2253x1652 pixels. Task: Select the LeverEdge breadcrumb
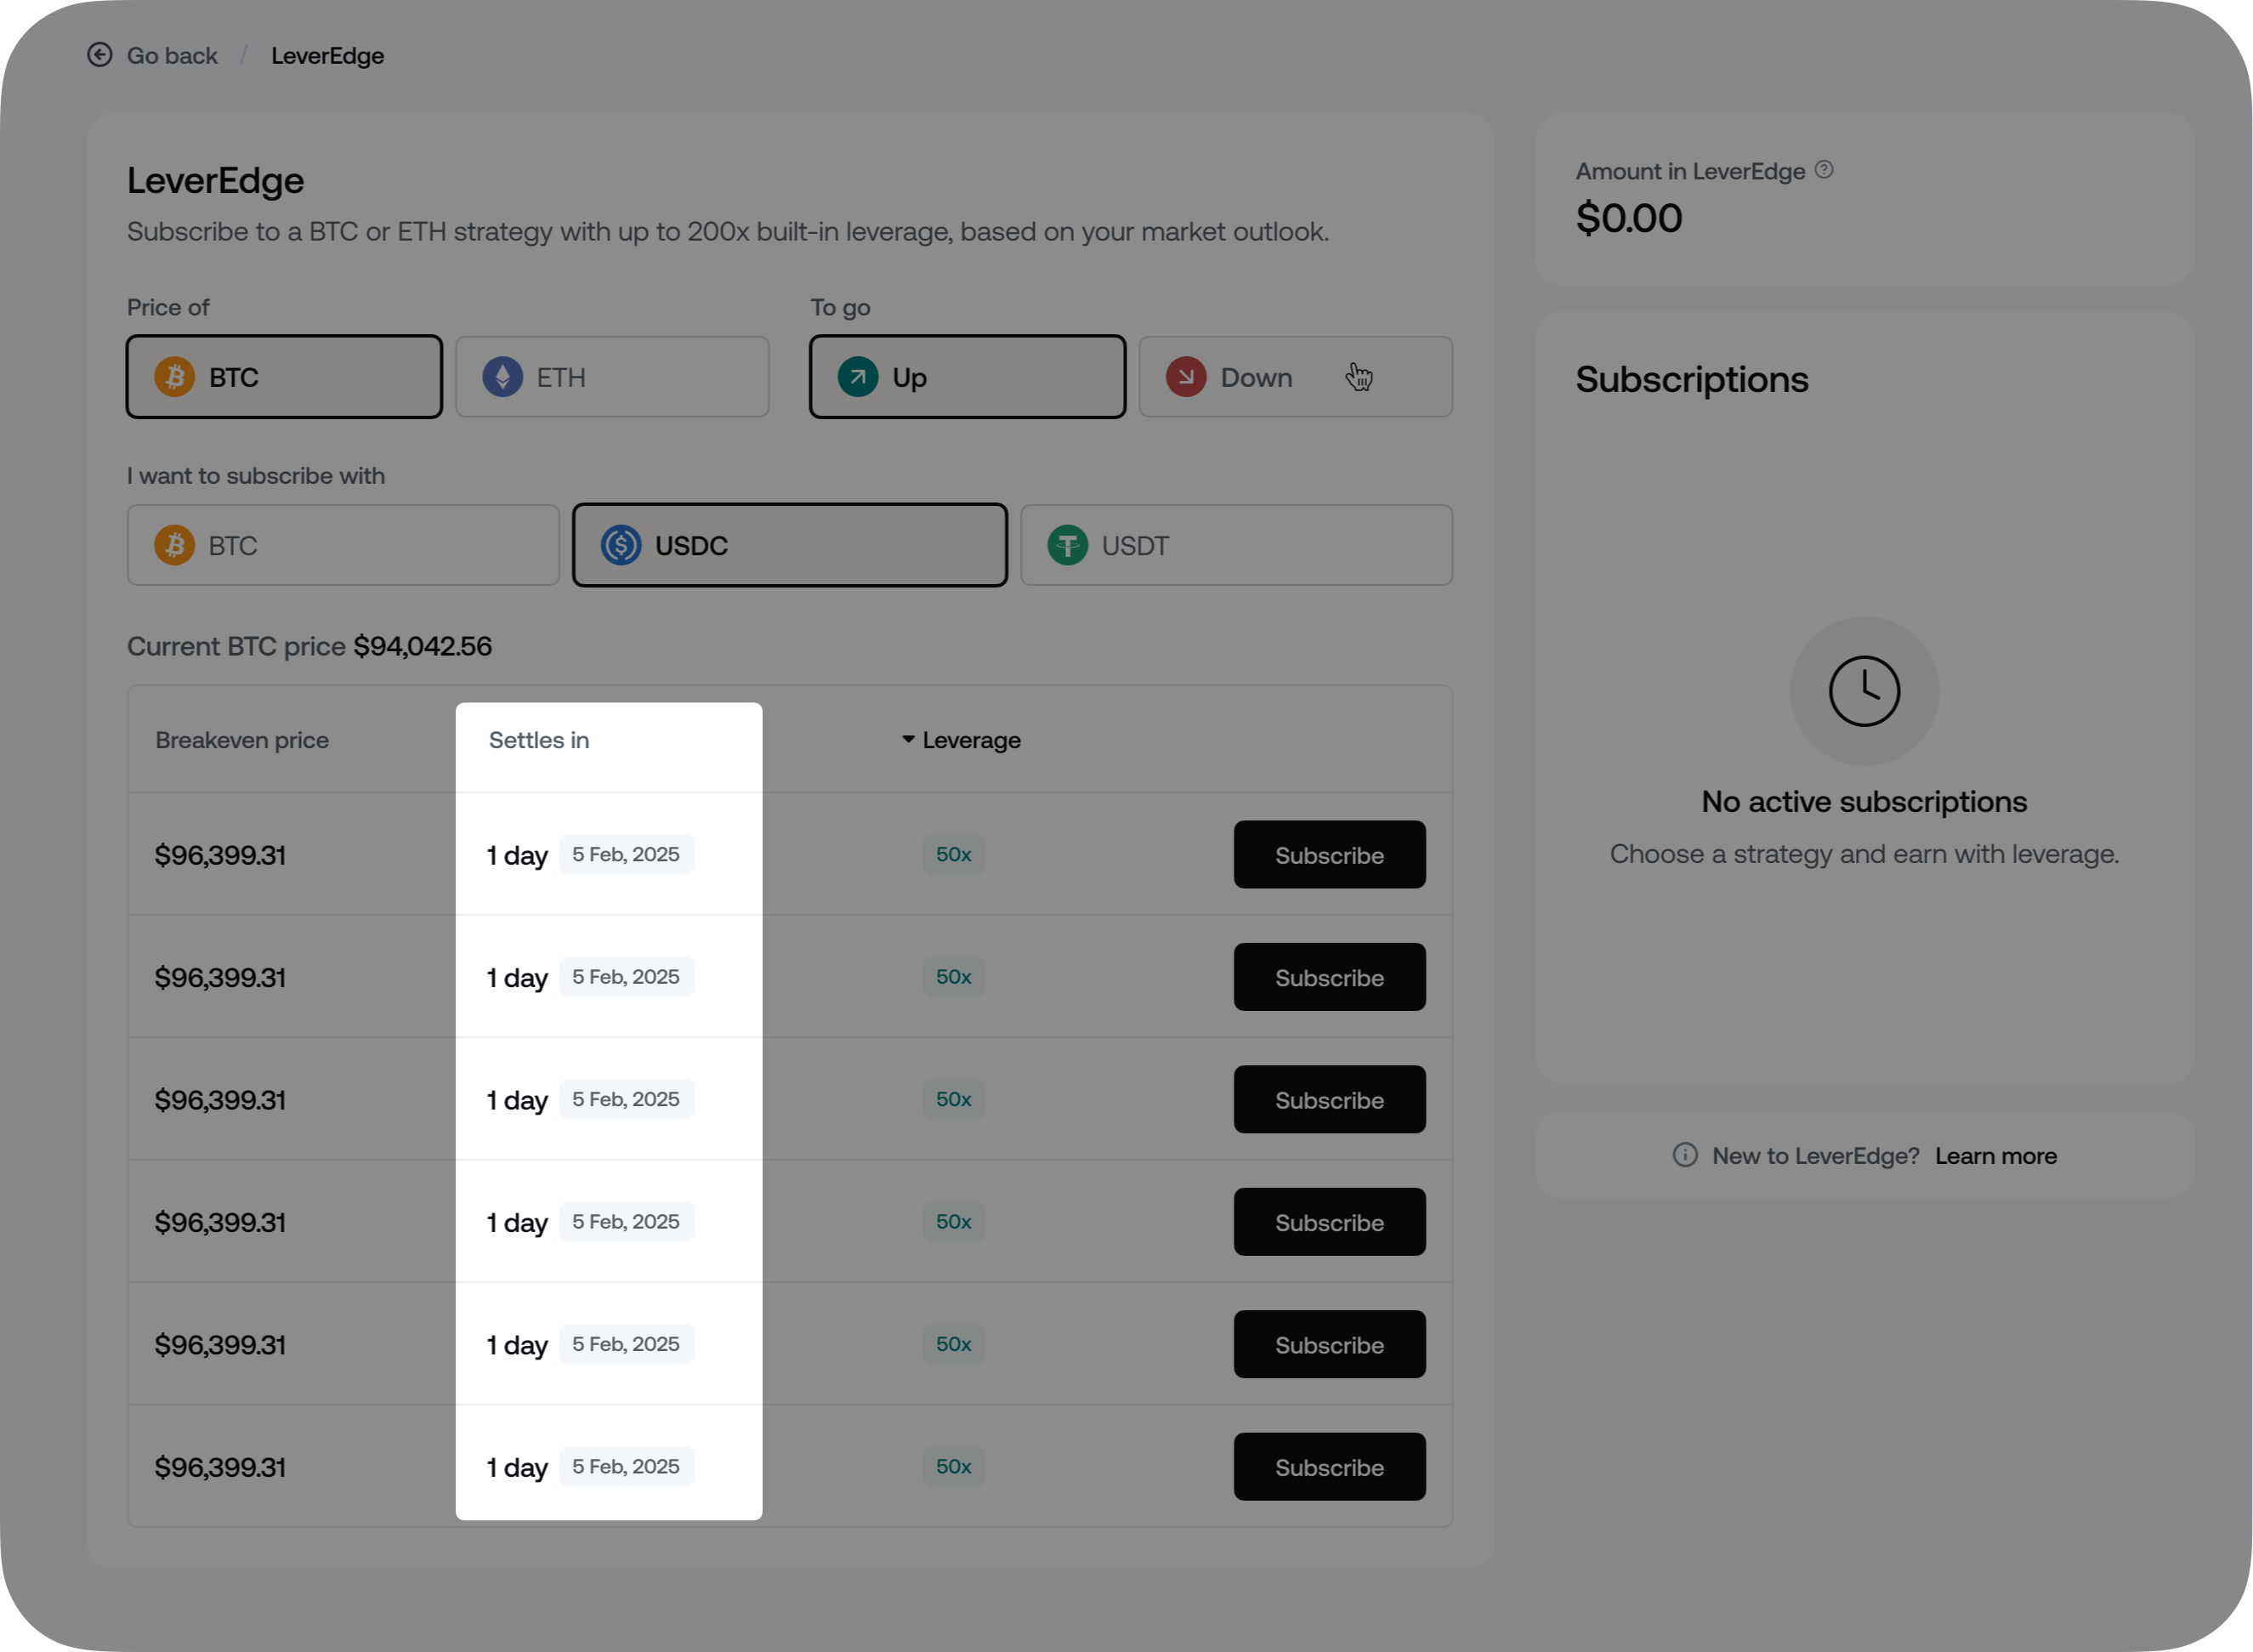point(327,56)
